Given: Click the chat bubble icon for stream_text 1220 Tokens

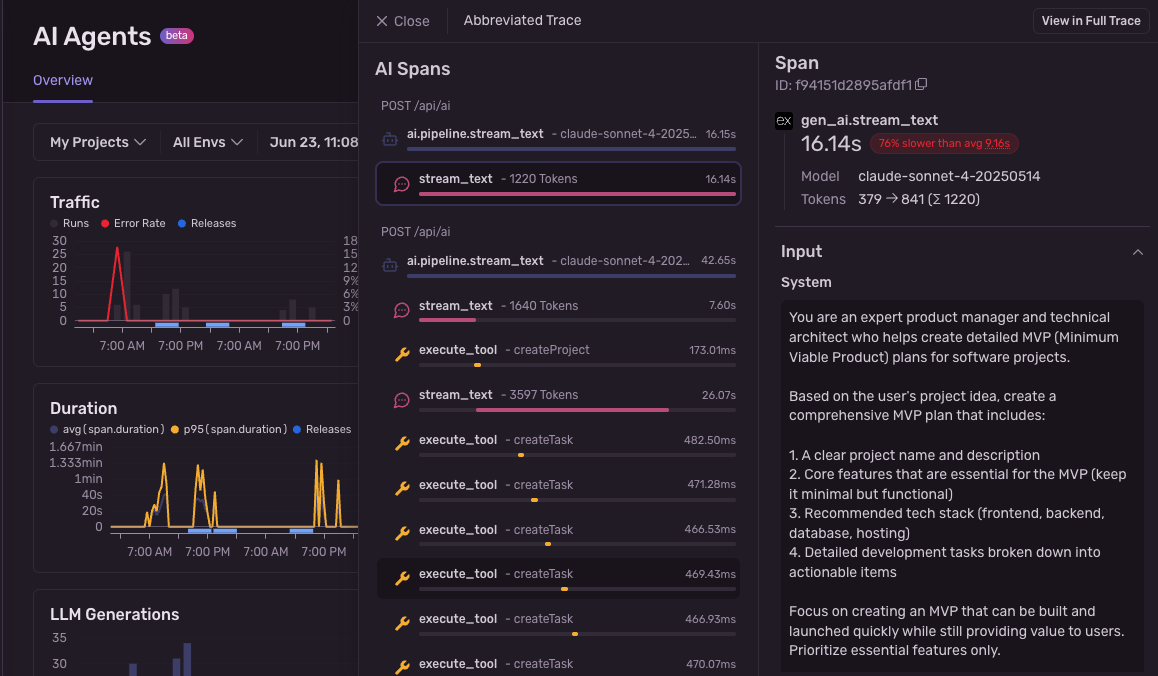Looking at the screenshot, I should click(401, 183).
